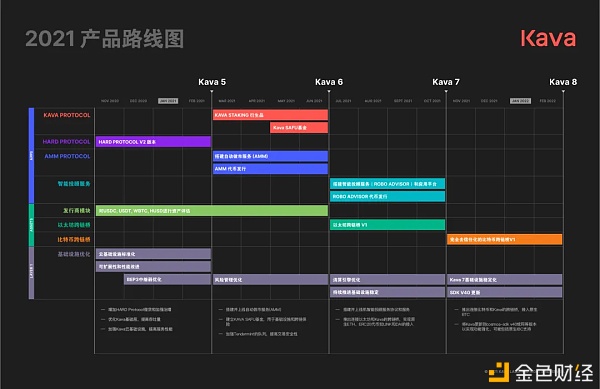Click the highlighted JAN 2022 month label

point(520,101)
